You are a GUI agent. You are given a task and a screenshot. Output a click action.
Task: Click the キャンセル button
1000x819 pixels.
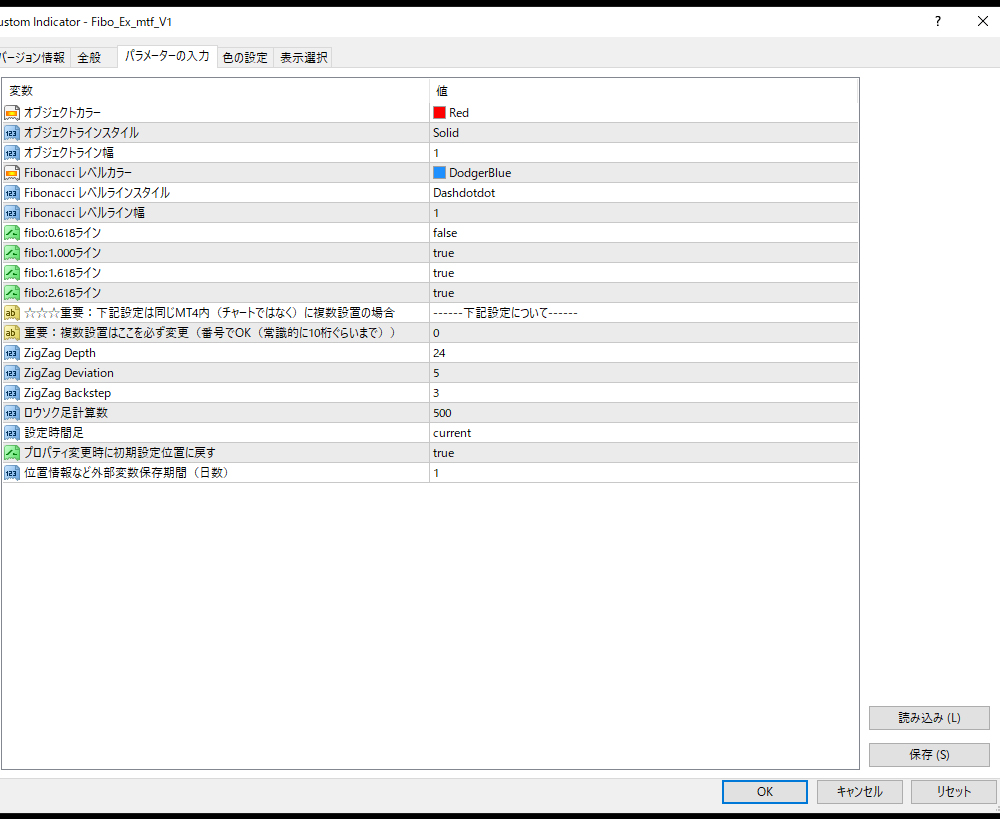[x=860, y=792]
